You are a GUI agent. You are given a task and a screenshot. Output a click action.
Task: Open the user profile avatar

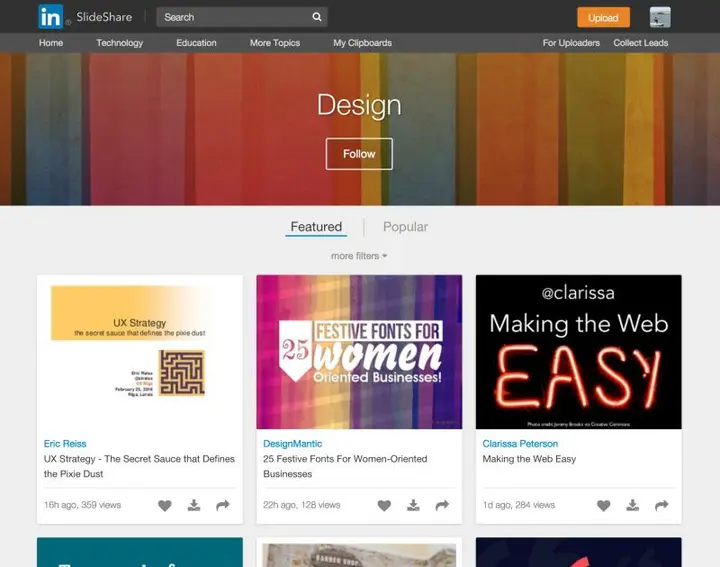(660, 17)
